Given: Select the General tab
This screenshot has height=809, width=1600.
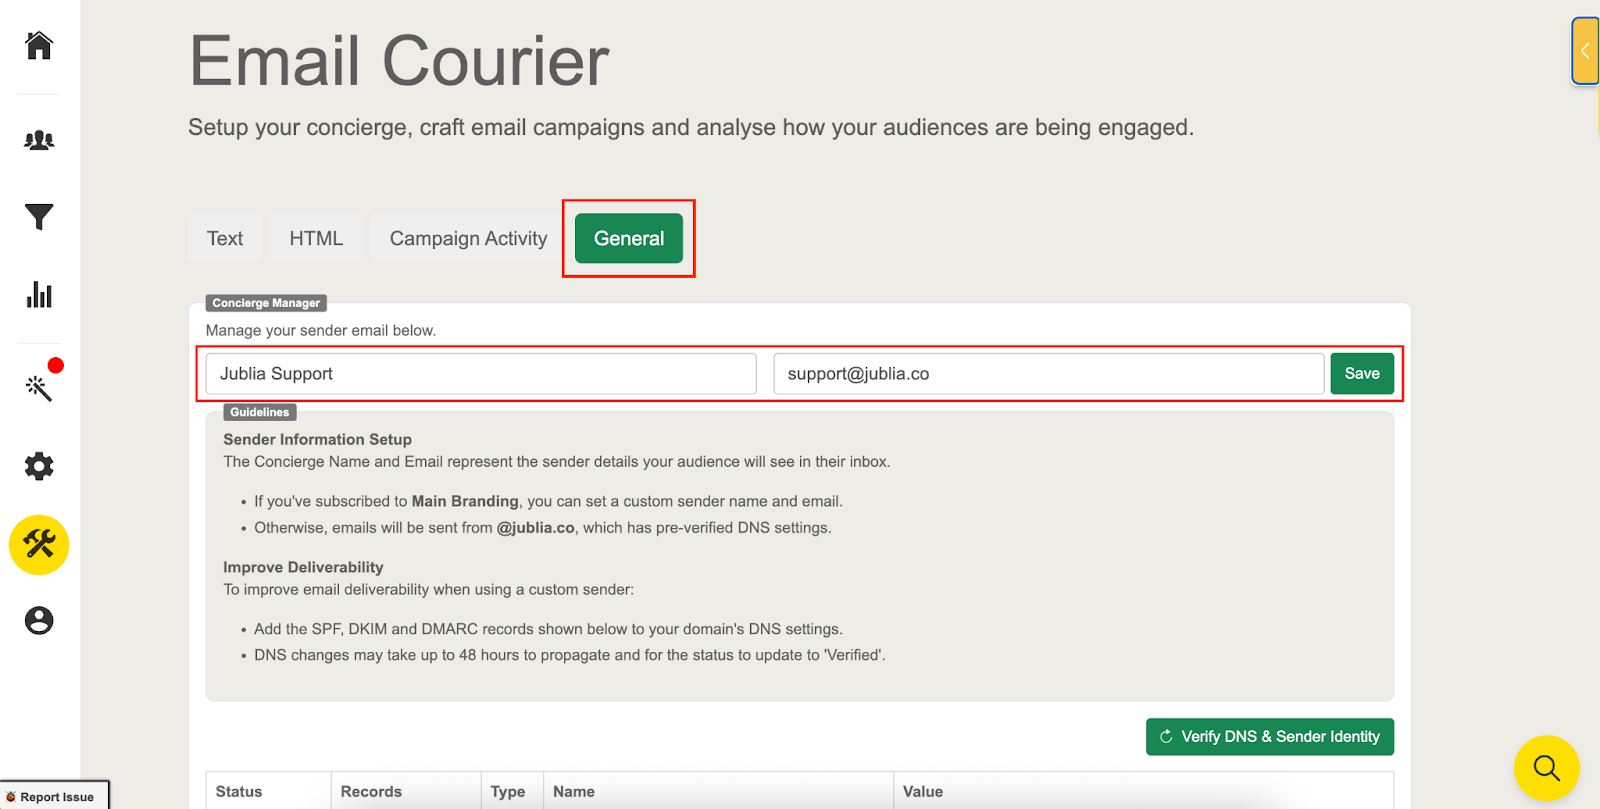Looking at the screenshot, I should point(629,238).
